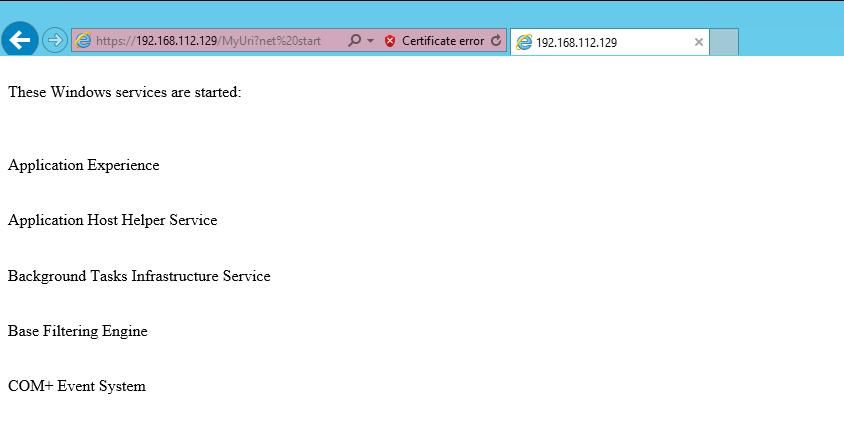Viewport: 844px width, 422px height.
Task: Click 'Background Tasks Infrastructure Service' line
Action: point(139,276)
